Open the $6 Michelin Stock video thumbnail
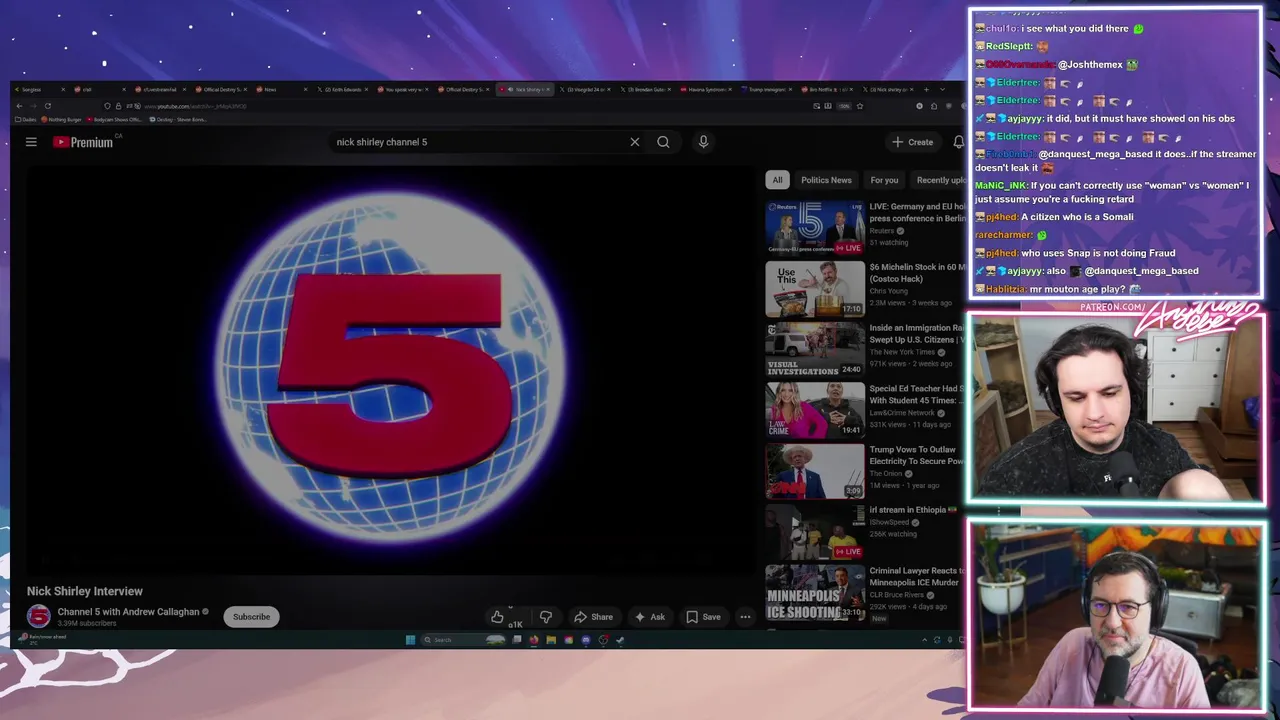Viewport: 1280px width, 720px height. tap(815, 288)
